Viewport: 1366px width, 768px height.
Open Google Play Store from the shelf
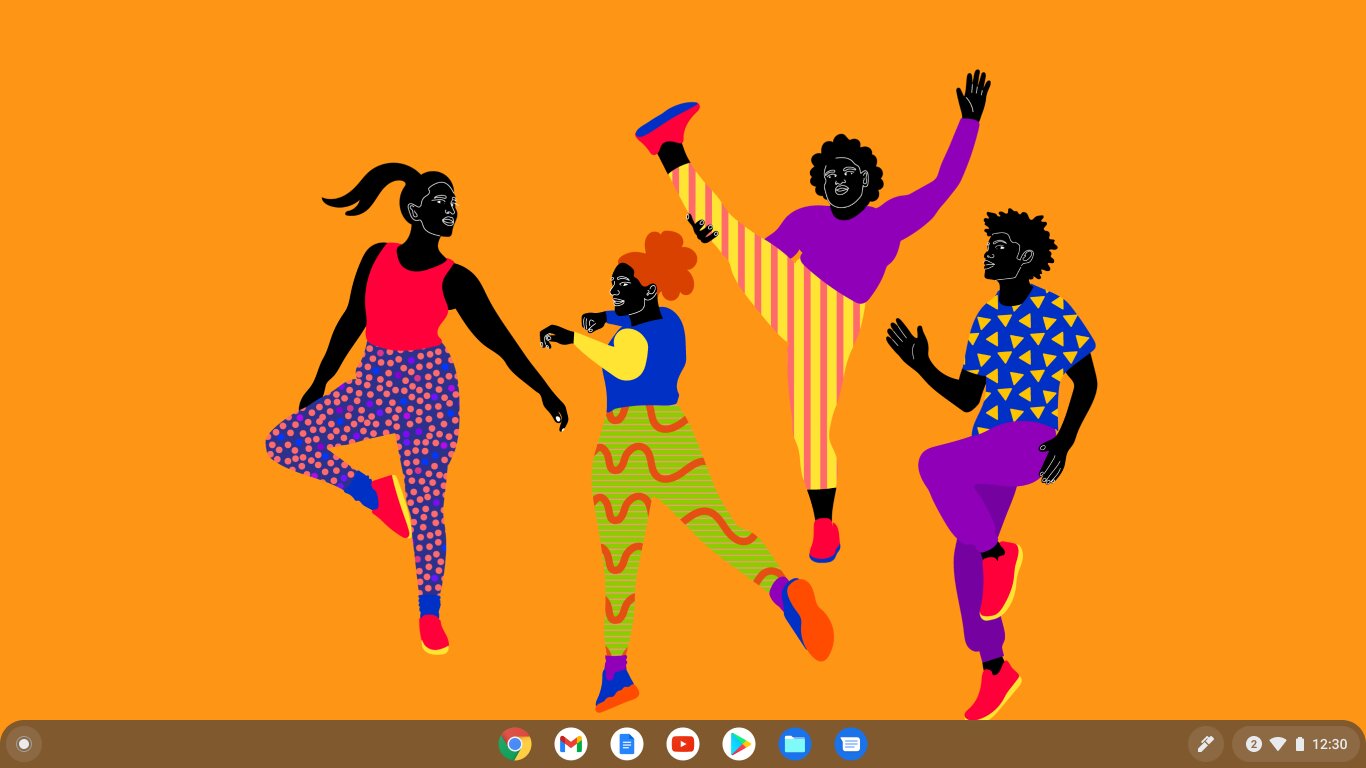[739, 744]
